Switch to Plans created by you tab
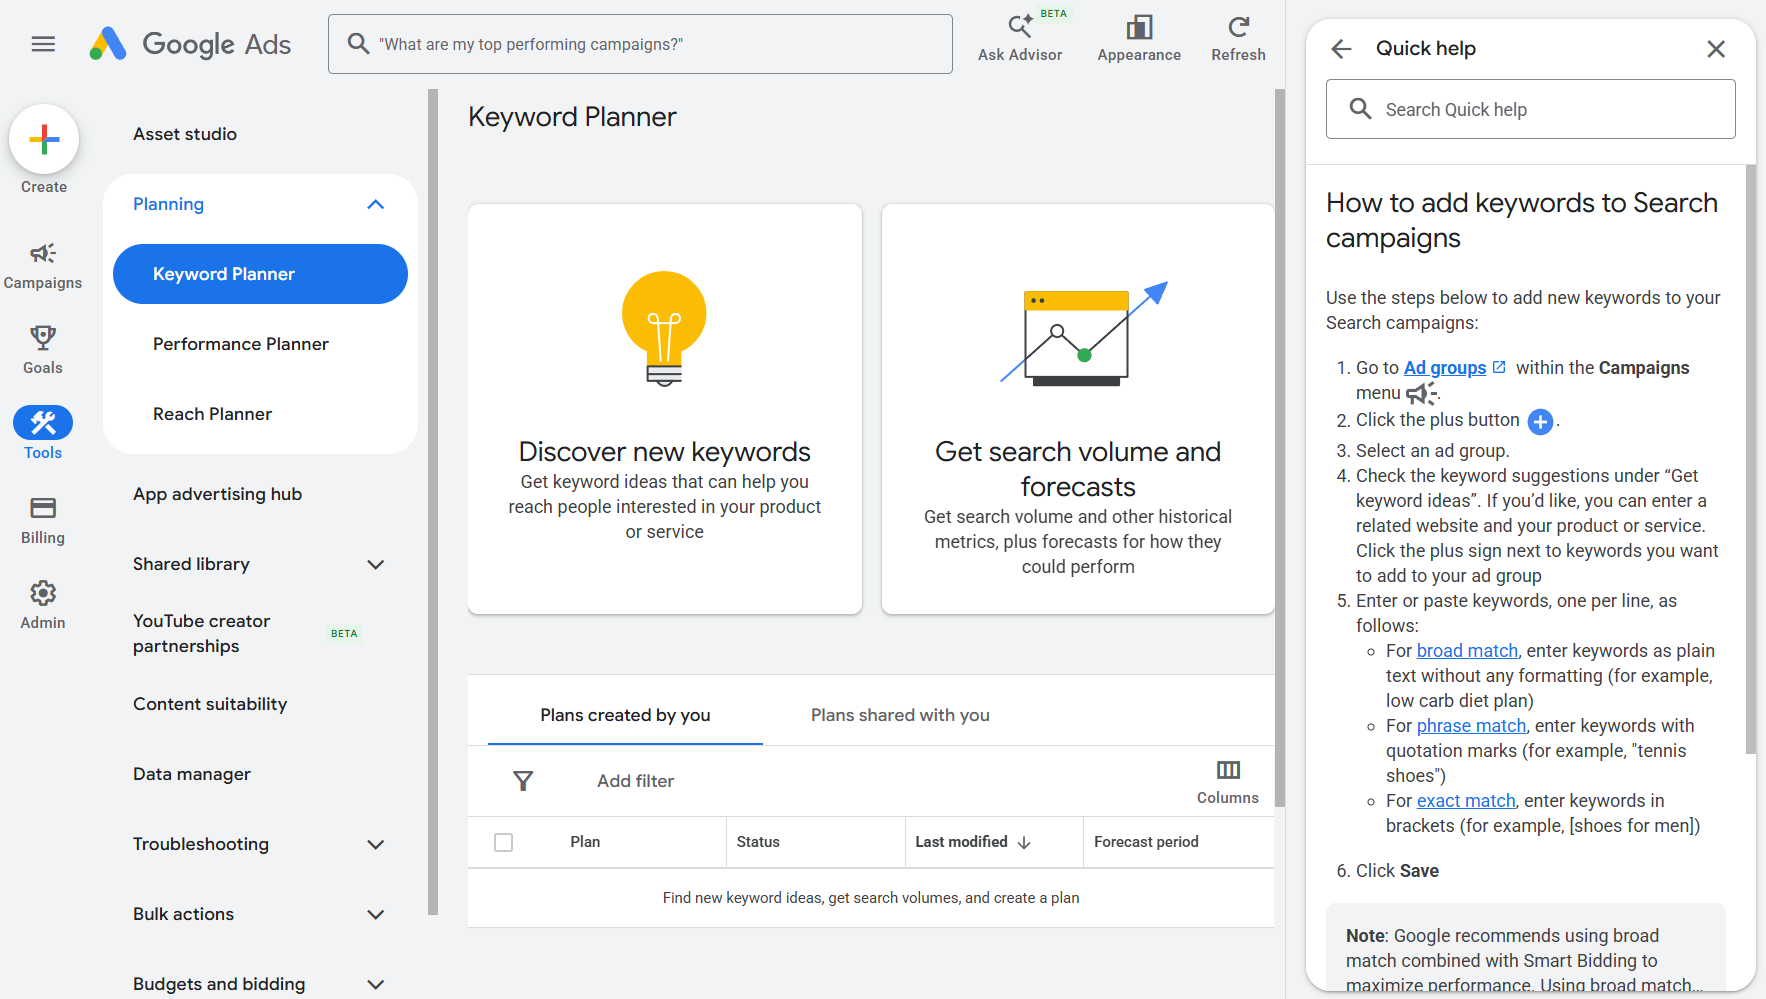The height and width of the screenshot is (999, 1766). click(x=625, y=715)
